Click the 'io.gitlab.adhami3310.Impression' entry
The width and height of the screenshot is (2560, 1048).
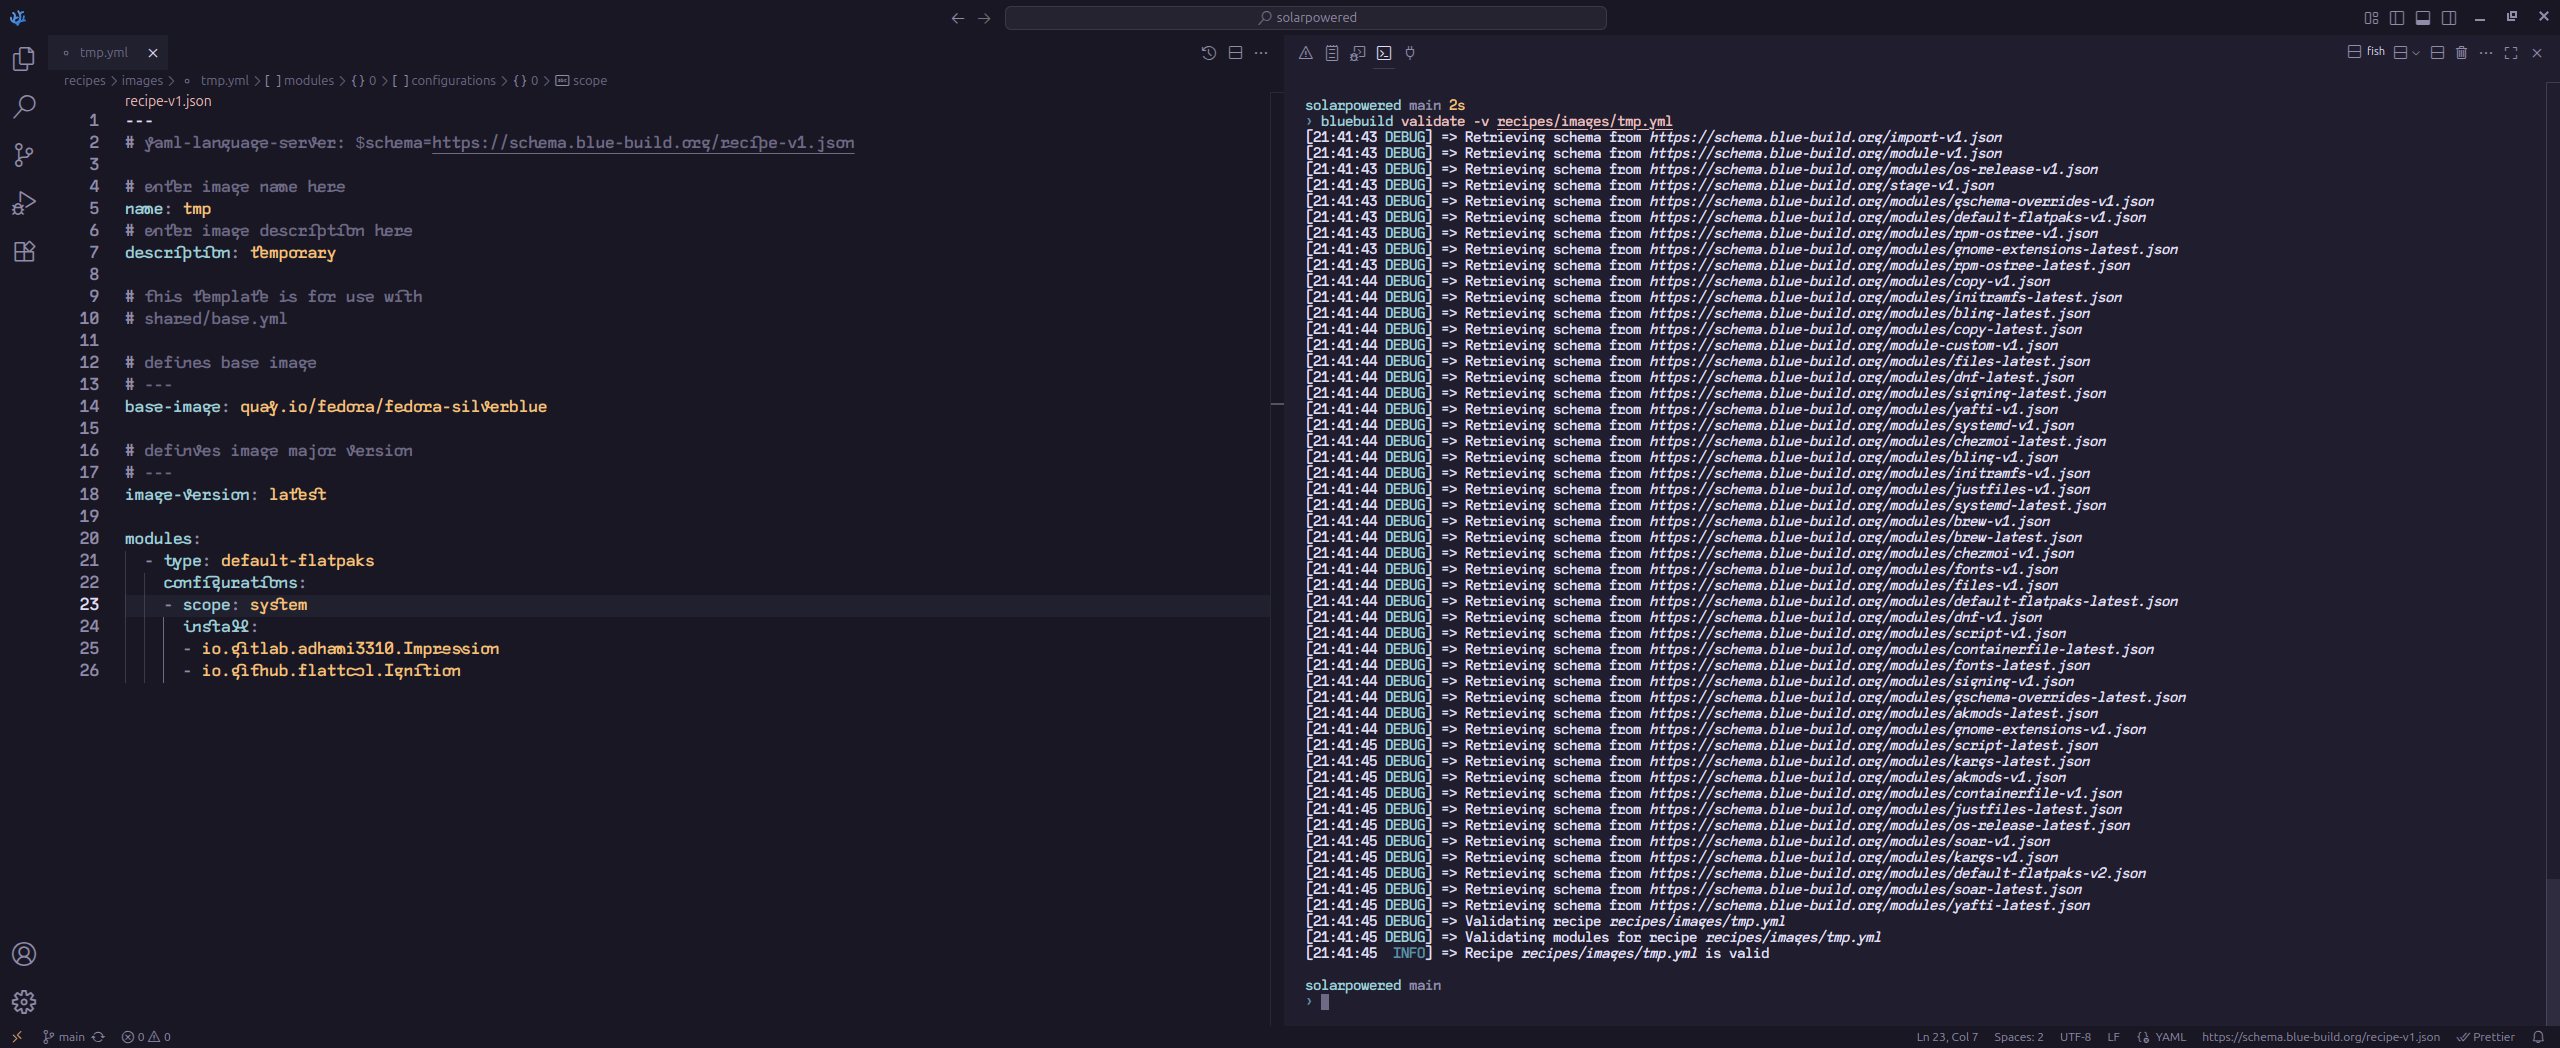click(350, 649)
